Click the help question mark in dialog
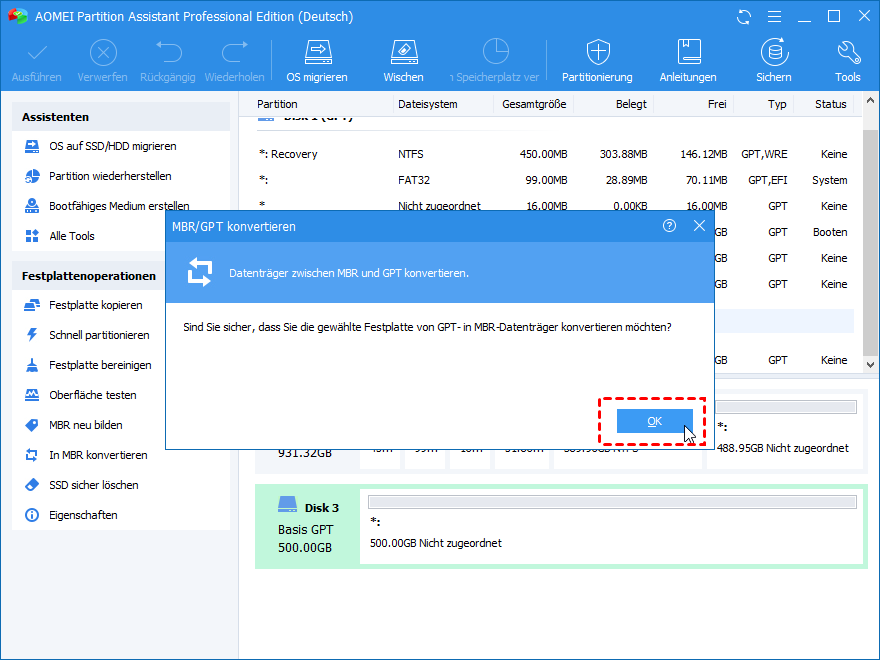Viewport: 880px width, 660px height. tap(669, 226)
